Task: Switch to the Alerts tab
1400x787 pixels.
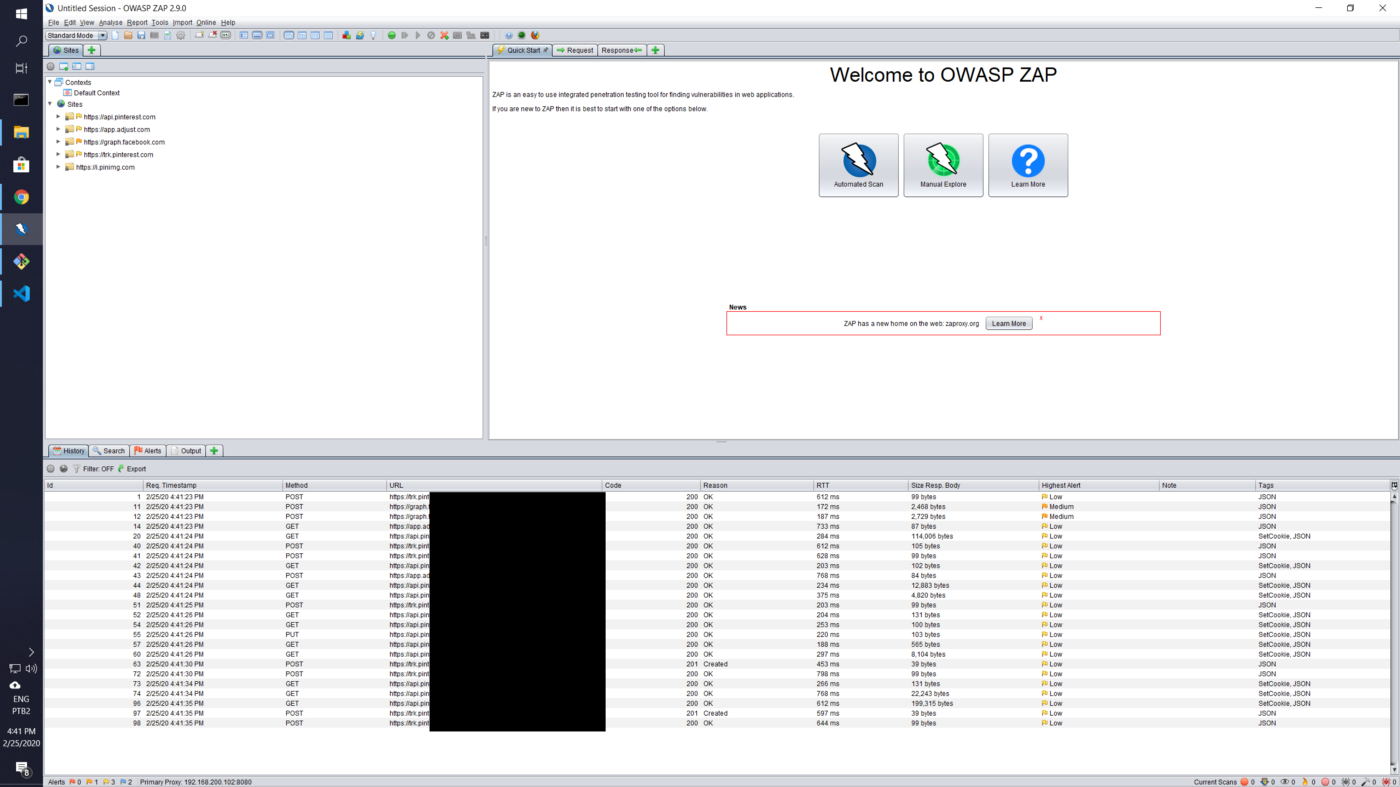Action: [148, 451]
